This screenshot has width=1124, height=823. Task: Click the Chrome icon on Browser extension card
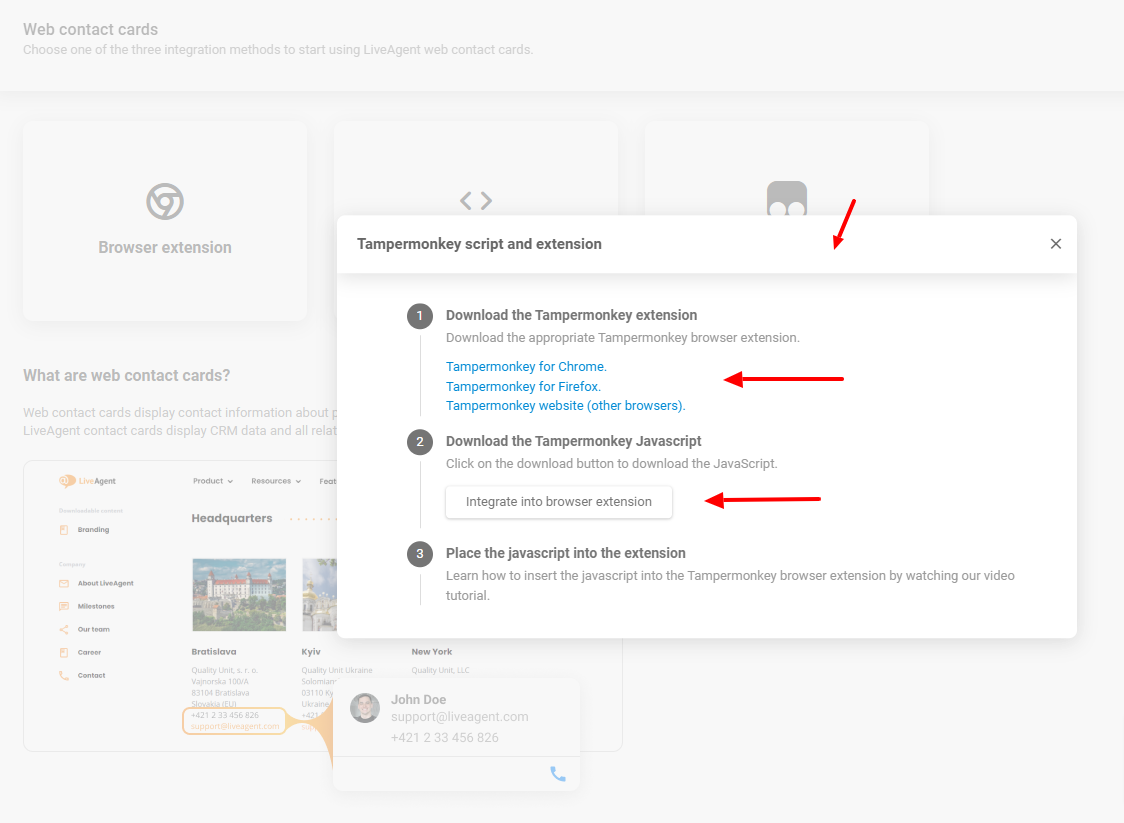(x=165, y=201)
